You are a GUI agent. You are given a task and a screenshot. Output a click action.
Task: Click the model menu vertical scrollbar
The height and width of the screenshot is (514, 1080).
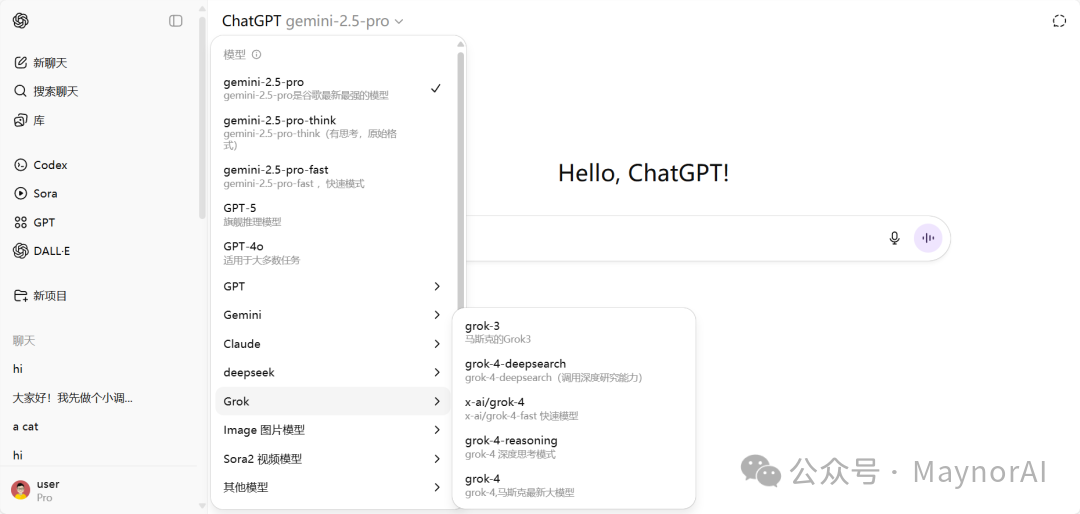(x=461, y=181)
